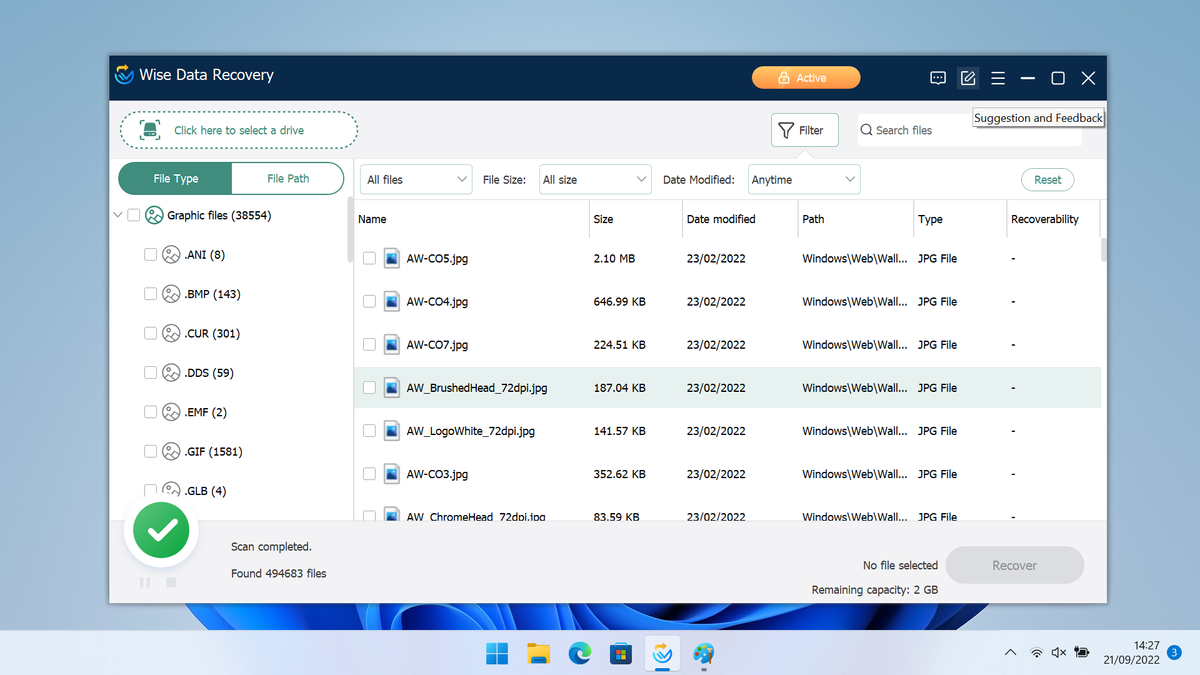Click the search magnifier icon
Viewport: 1200px width, 675px height.
coord(866,130)
